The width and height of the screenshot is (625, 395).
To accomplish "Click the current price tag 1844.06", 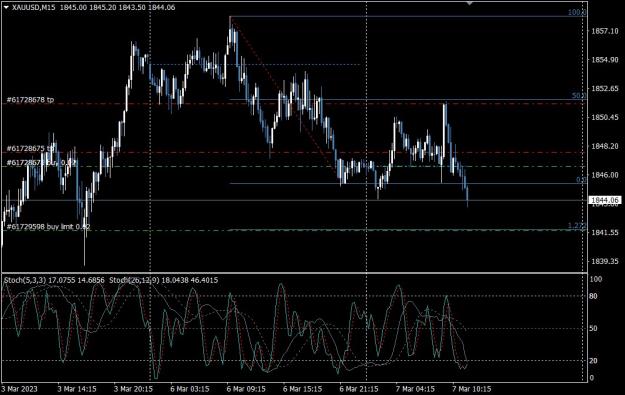I will [605, 200].
